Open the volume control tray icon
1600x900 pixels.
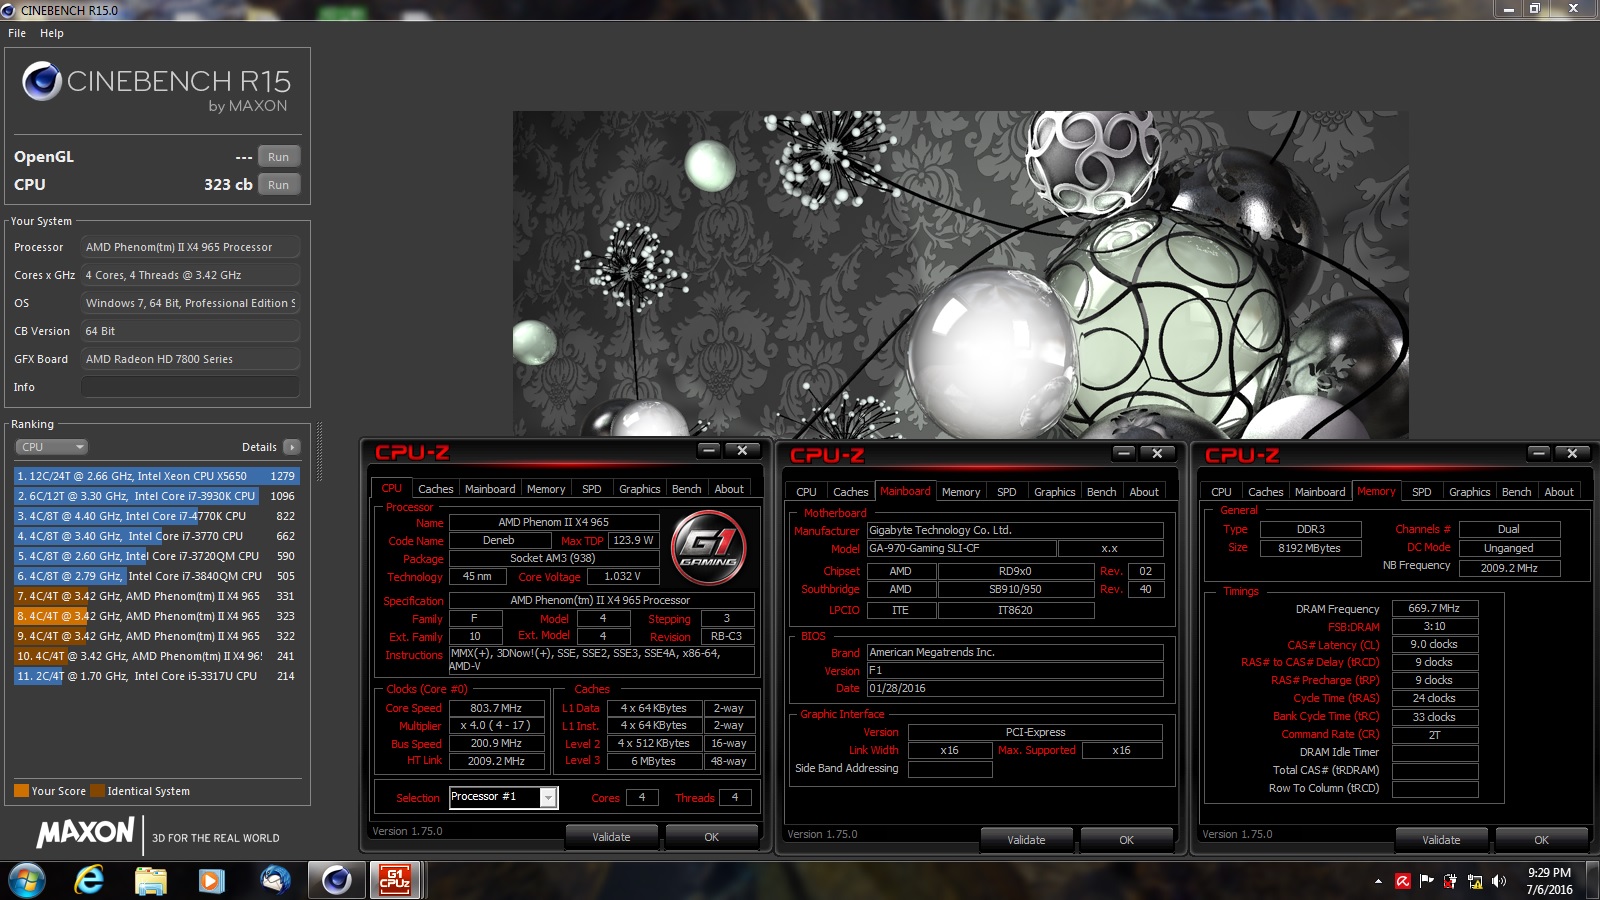(1498, 881)
